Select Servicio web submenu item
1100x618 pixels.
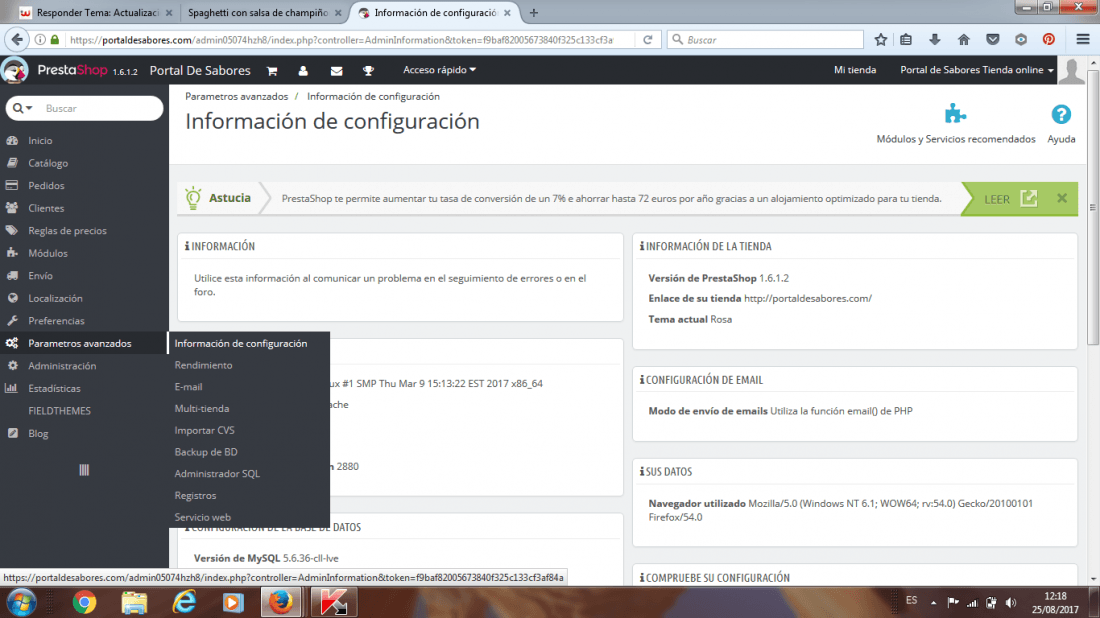coord(202,517)
